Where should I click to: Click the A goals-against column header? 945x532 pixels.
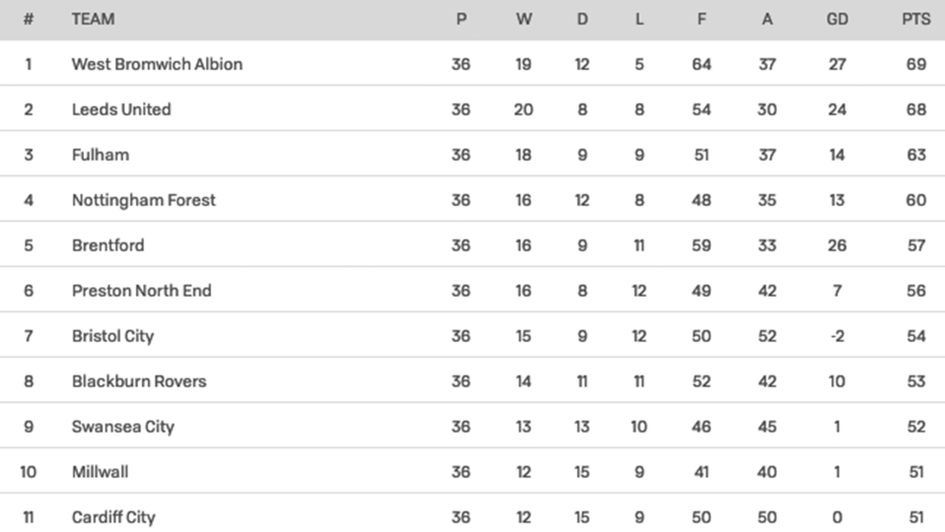[x=767, y=19]
